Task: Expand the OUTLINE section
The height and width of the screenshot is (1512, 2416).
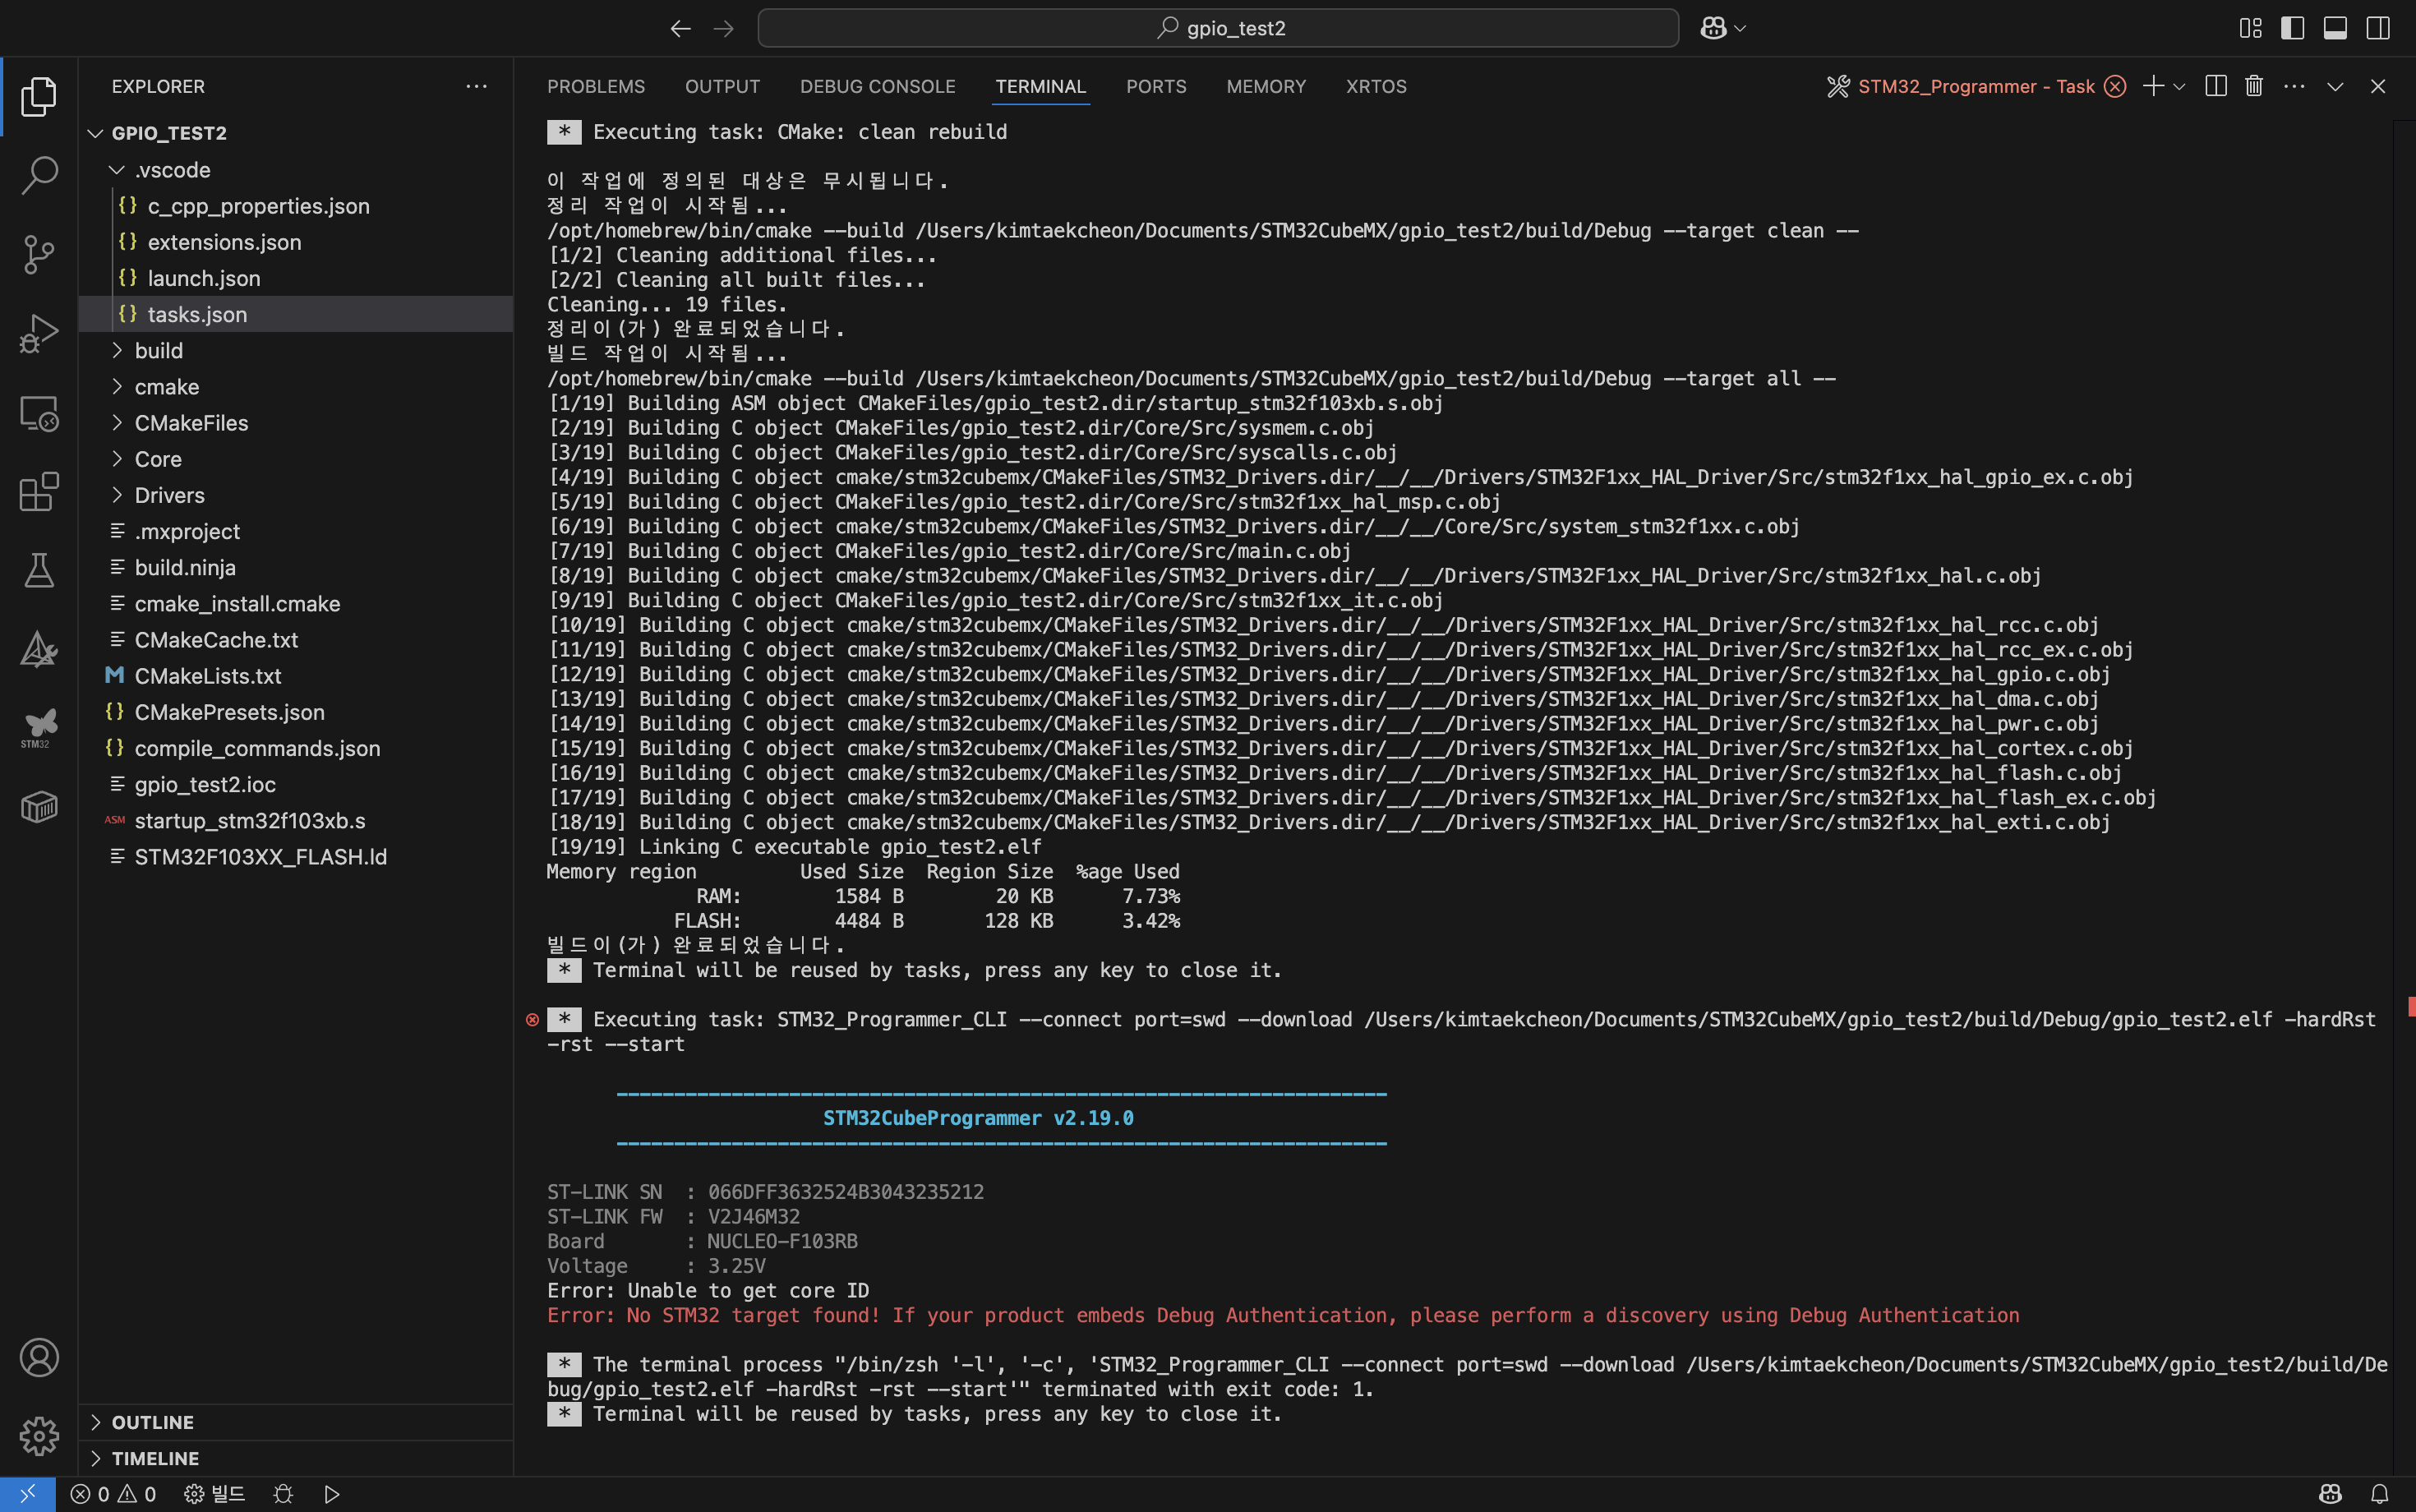Action: (296, 1422)
